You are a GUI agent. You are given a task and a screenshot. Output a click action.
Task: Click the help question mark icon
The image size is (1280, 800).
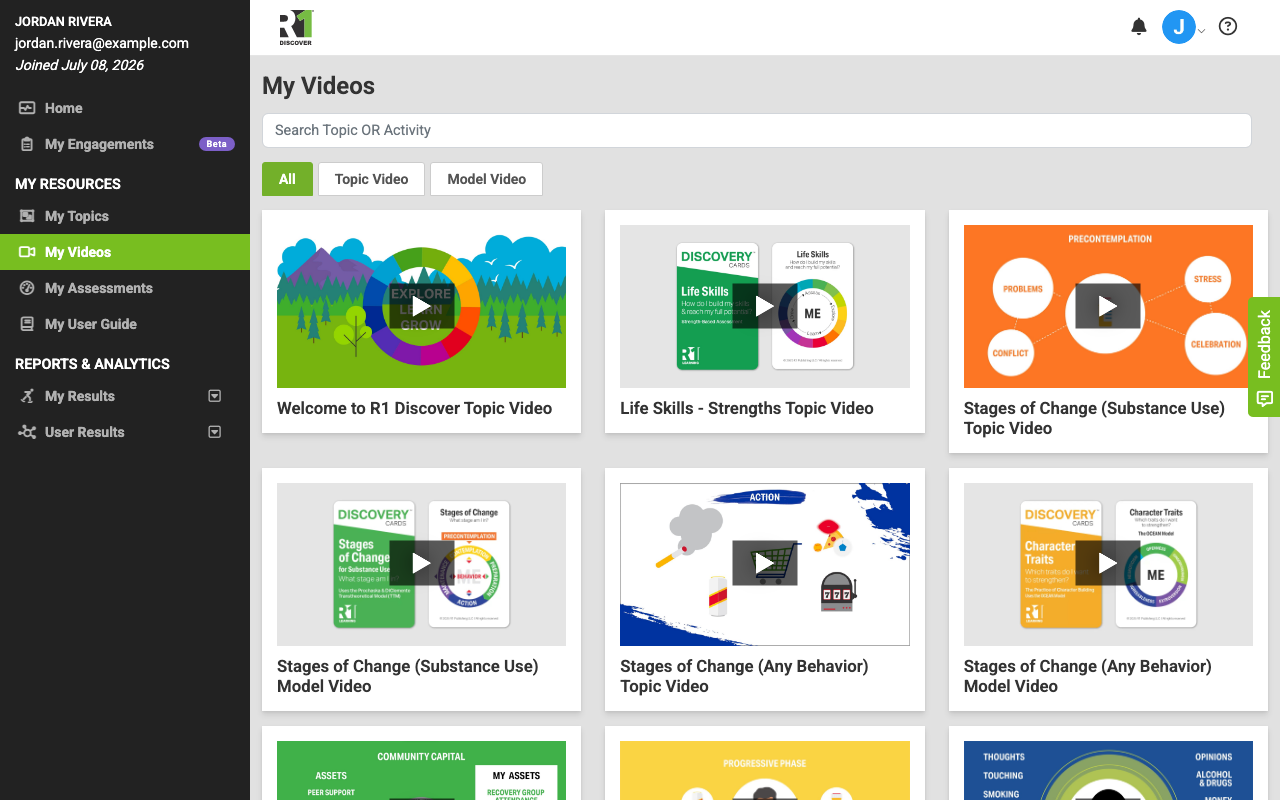(1228, 27)
